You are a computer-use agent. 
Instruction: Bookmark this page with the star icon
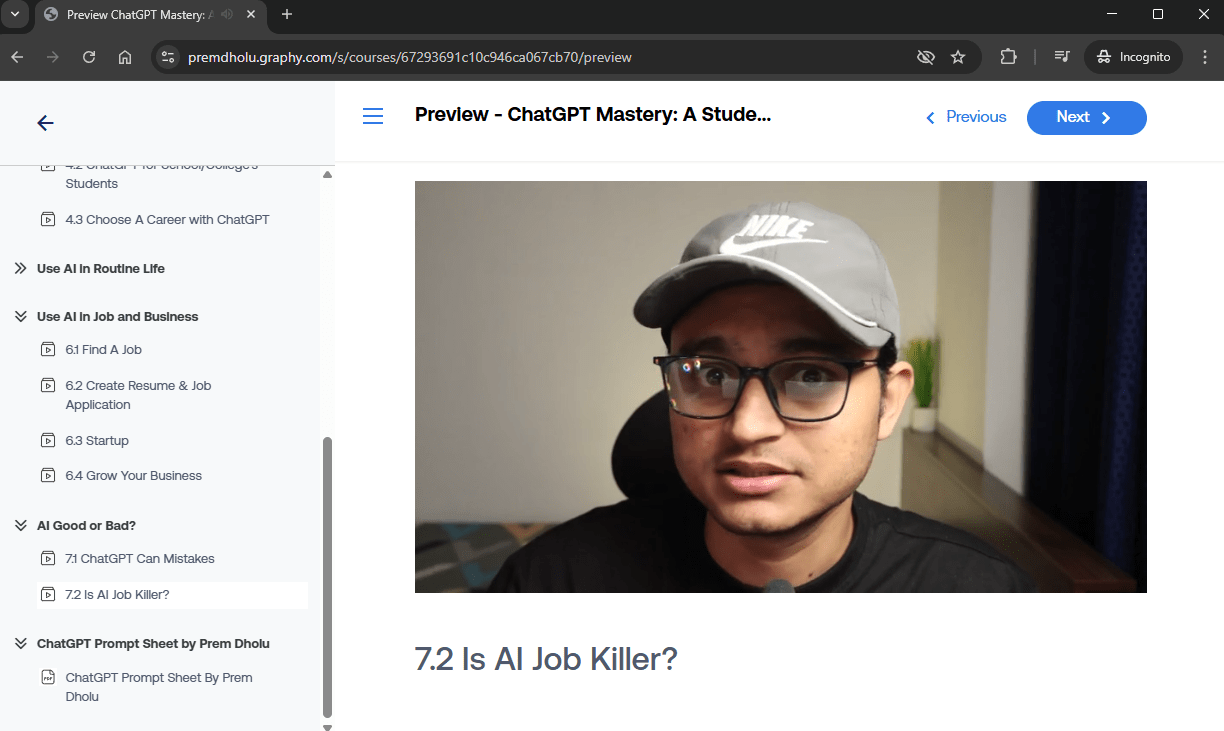[x=958, y=57]
